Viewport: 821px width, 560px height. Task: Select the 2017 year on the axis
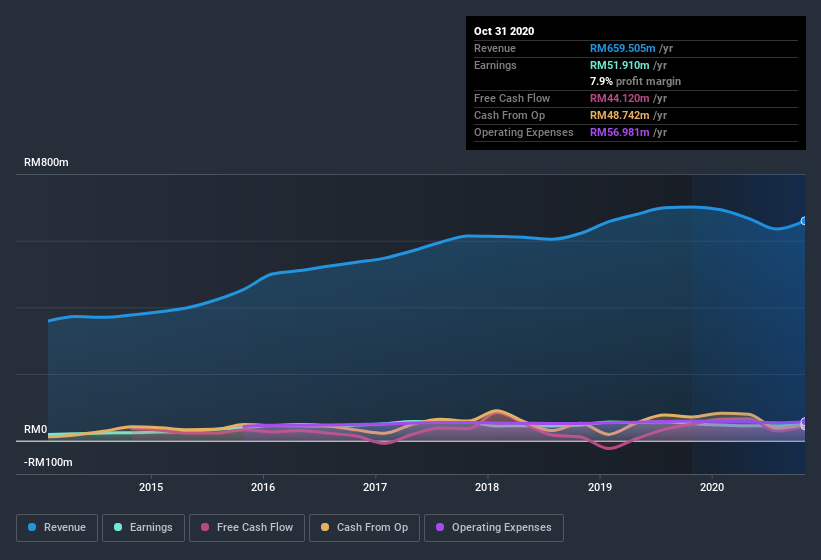click(x=375, y=488)
